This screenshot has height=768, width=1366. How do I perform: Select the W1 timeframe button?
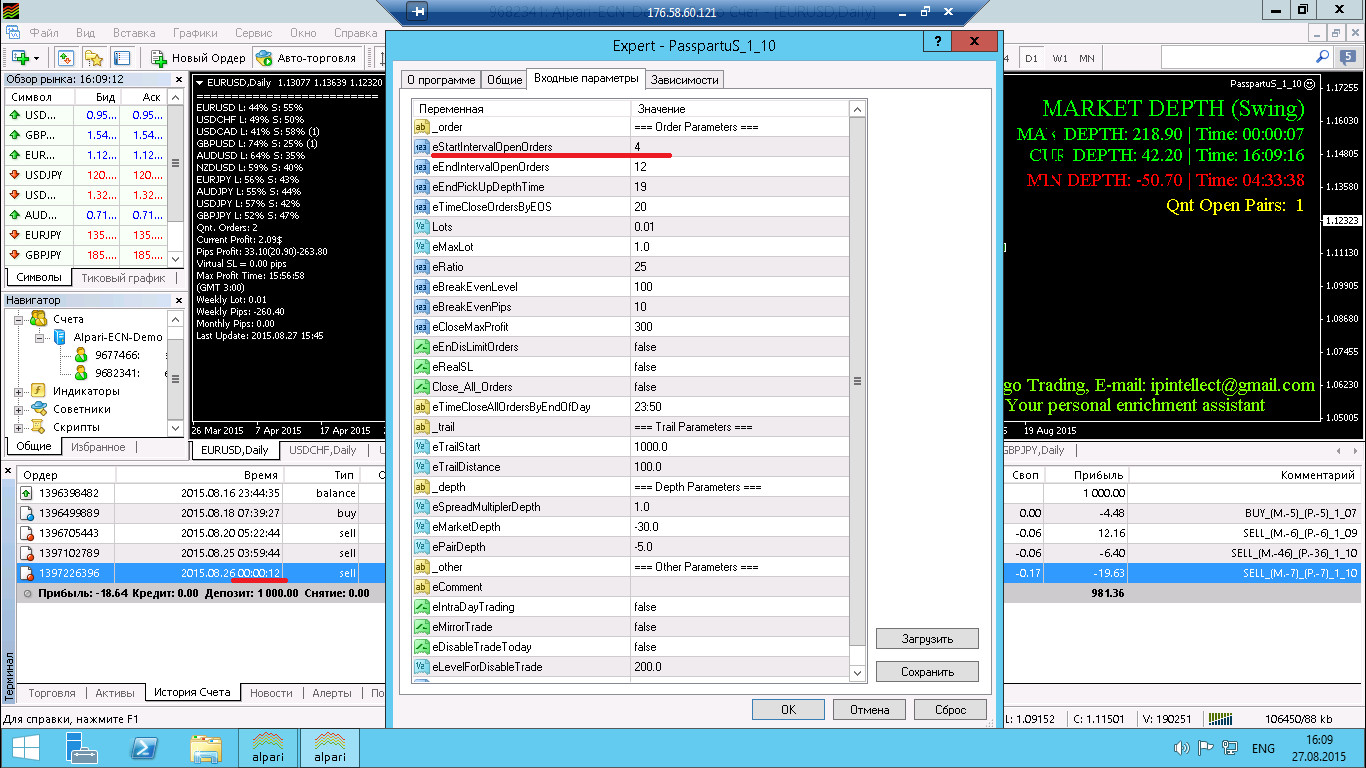pyautogui.click(x=1060, y=58)
